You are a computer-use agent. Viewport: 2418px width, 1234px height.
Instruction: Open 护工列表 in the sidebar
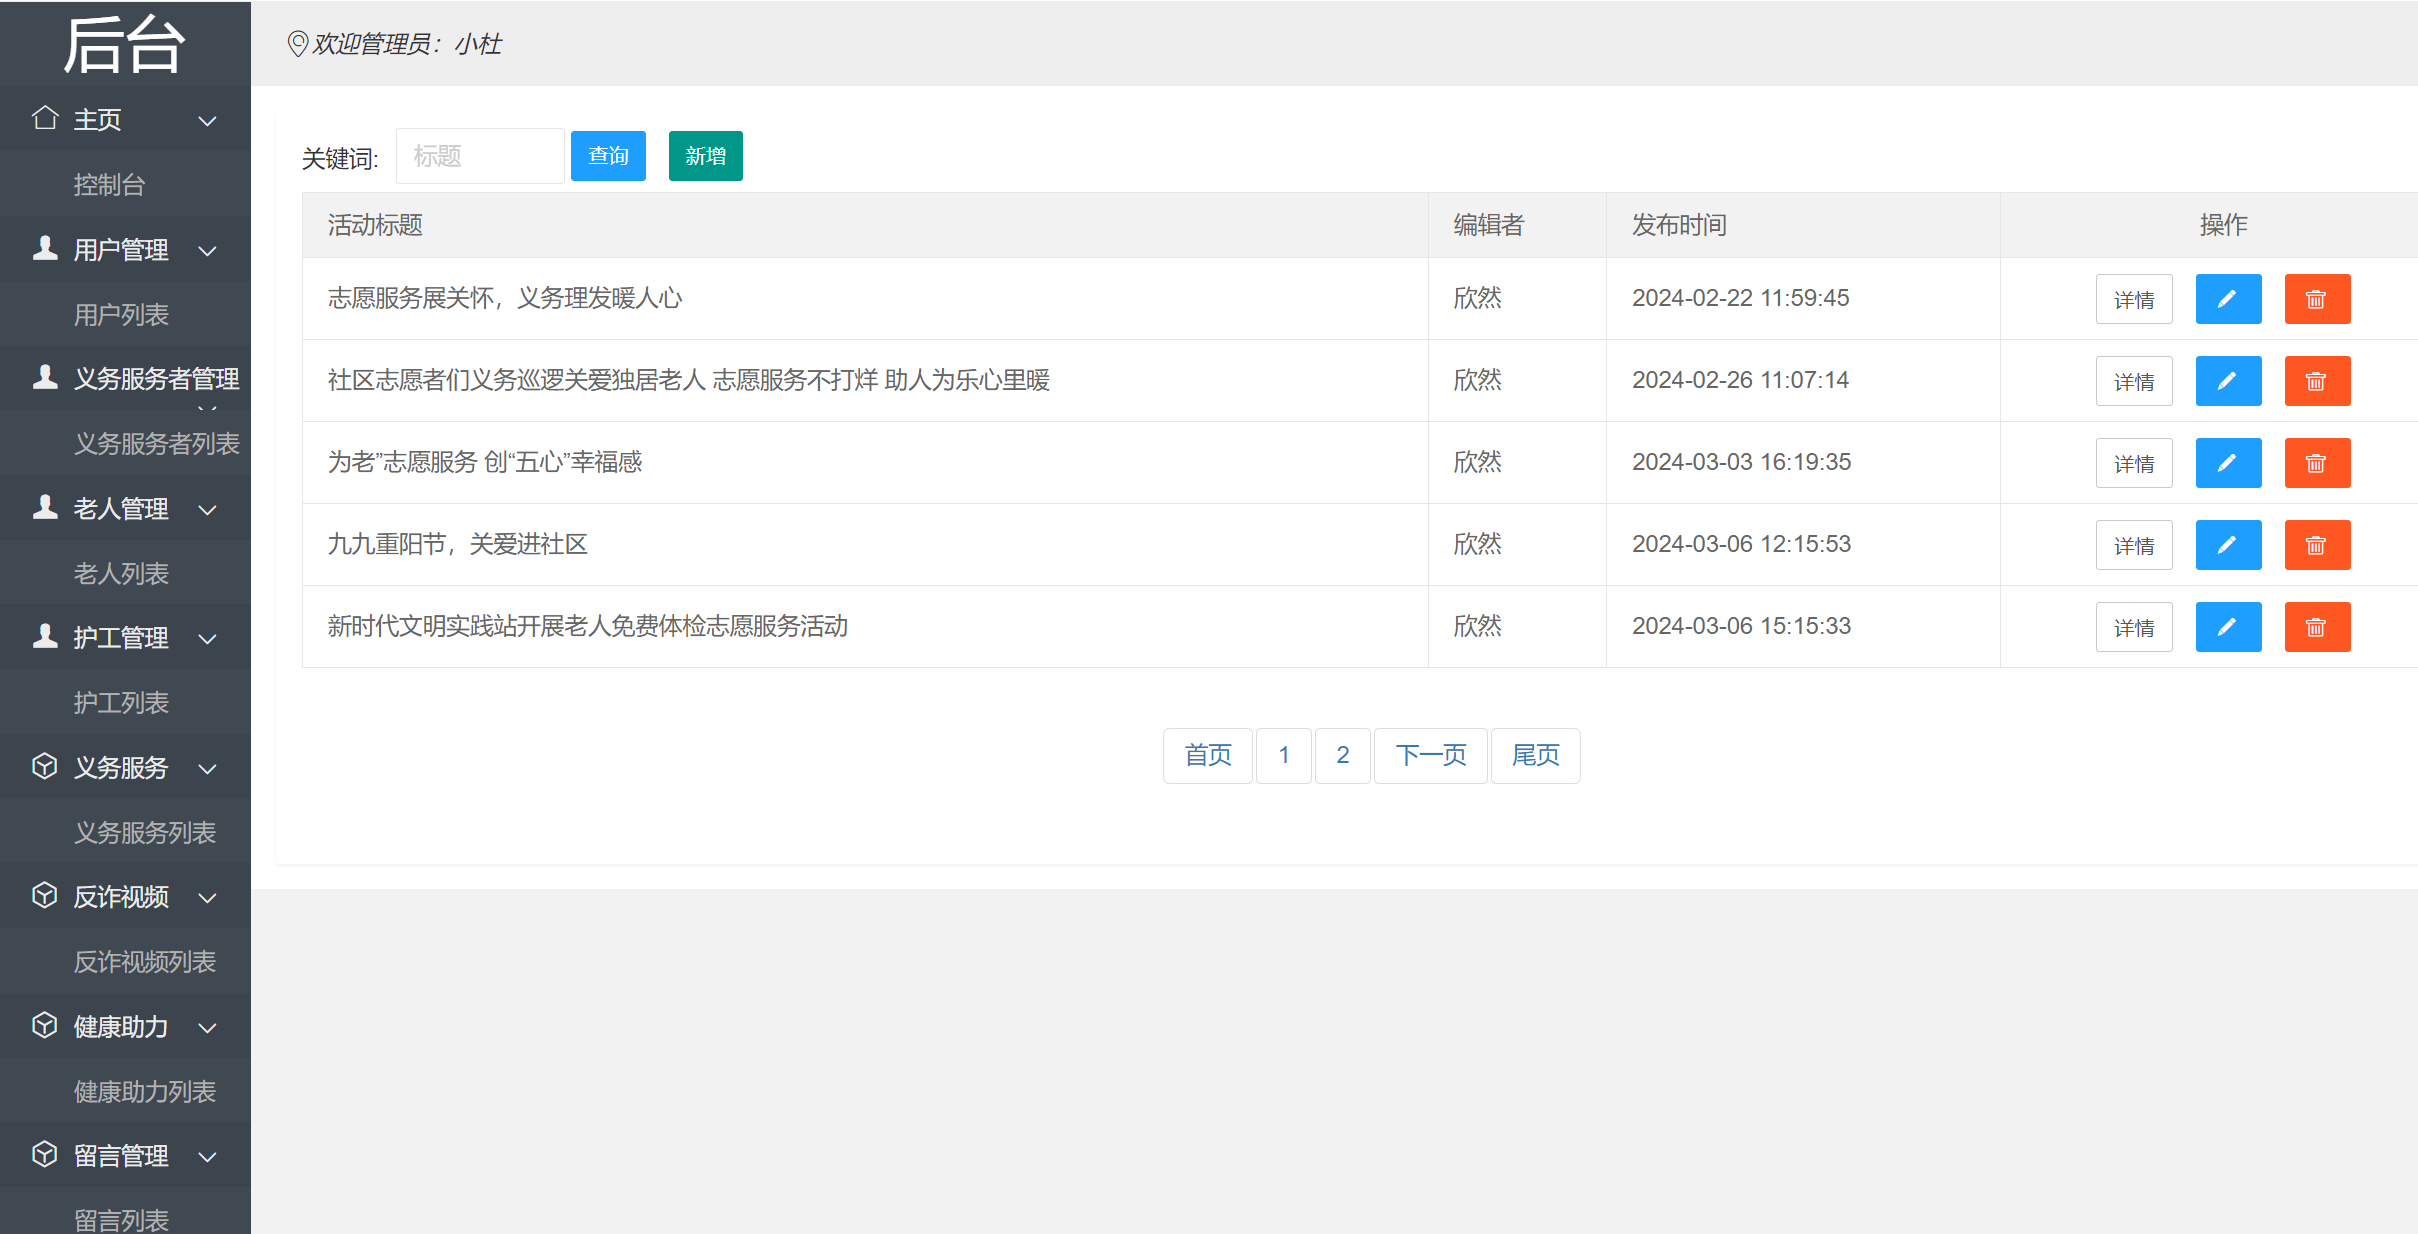121,703
